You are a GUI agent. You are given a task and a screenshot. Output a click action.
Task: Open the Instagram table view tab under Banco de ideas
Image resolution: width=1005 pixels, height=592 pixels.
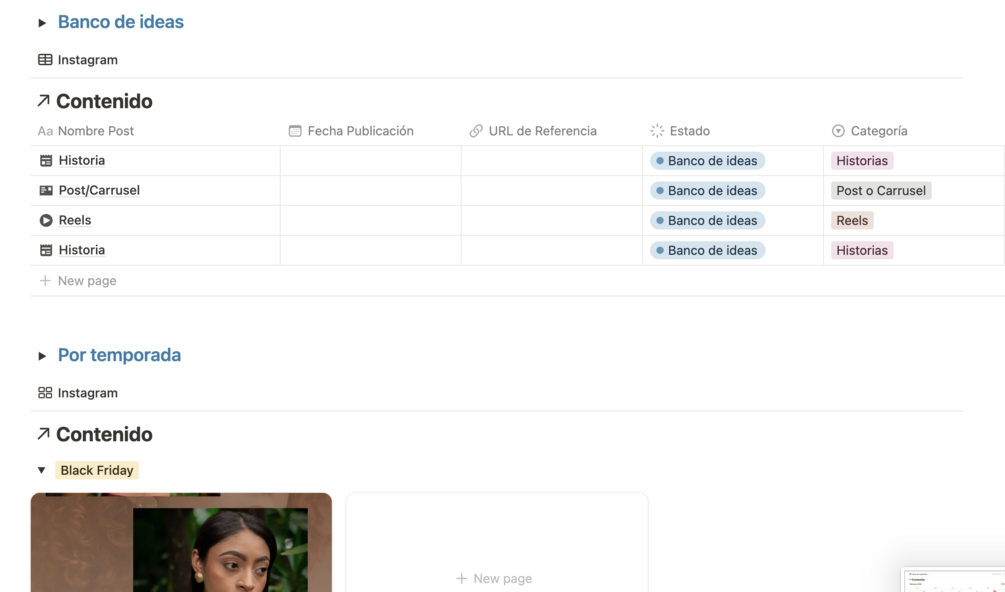pyautogui.click(x=78, y=60)
